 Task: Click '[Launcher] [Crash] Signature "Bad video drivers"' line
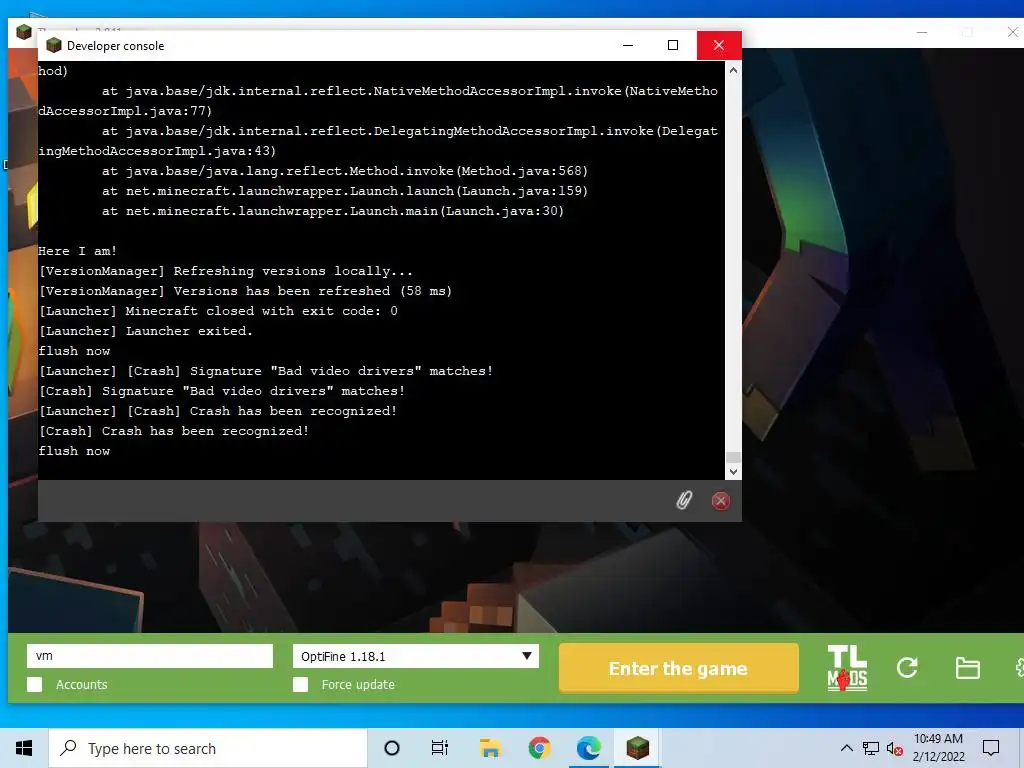(265, 371)
